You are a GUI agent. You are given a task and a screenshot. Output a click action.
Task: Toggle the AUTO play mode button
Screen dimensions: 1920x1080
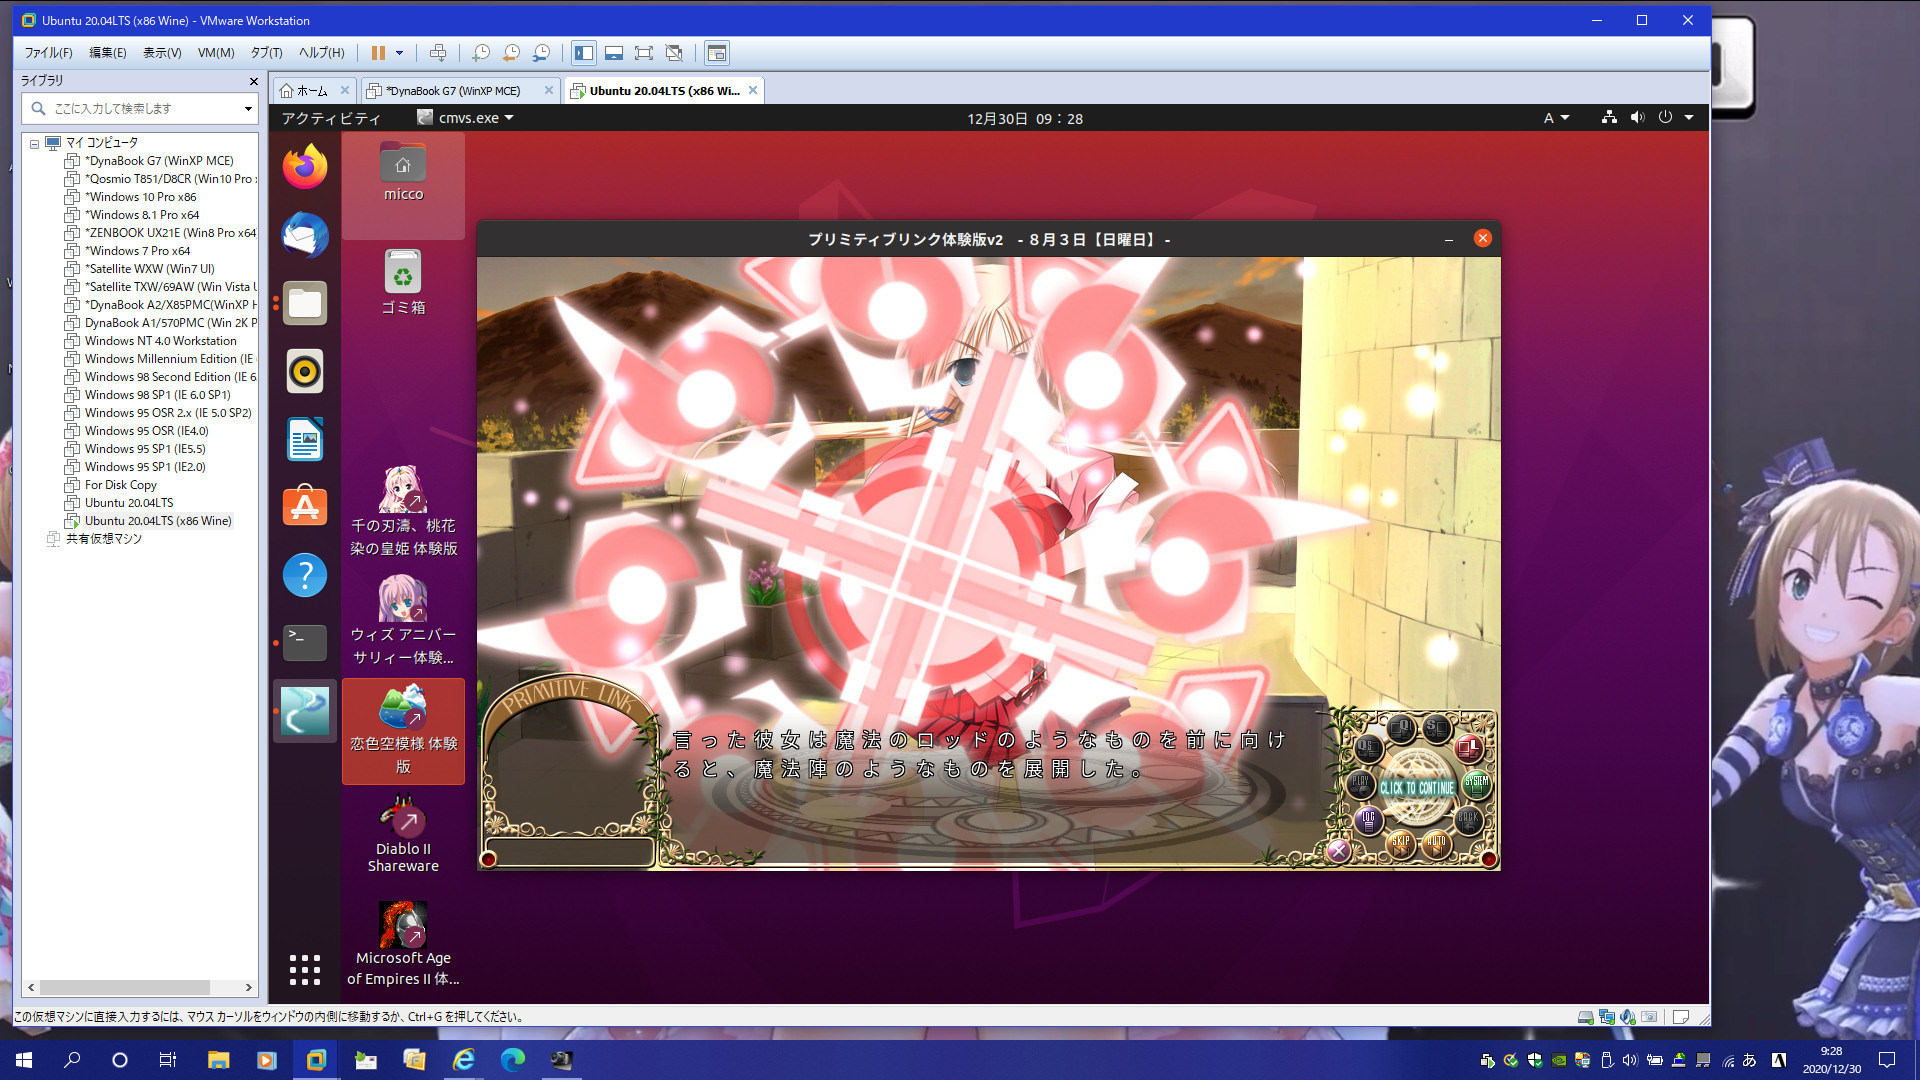pyautogui.click(x=1437, y=844)
